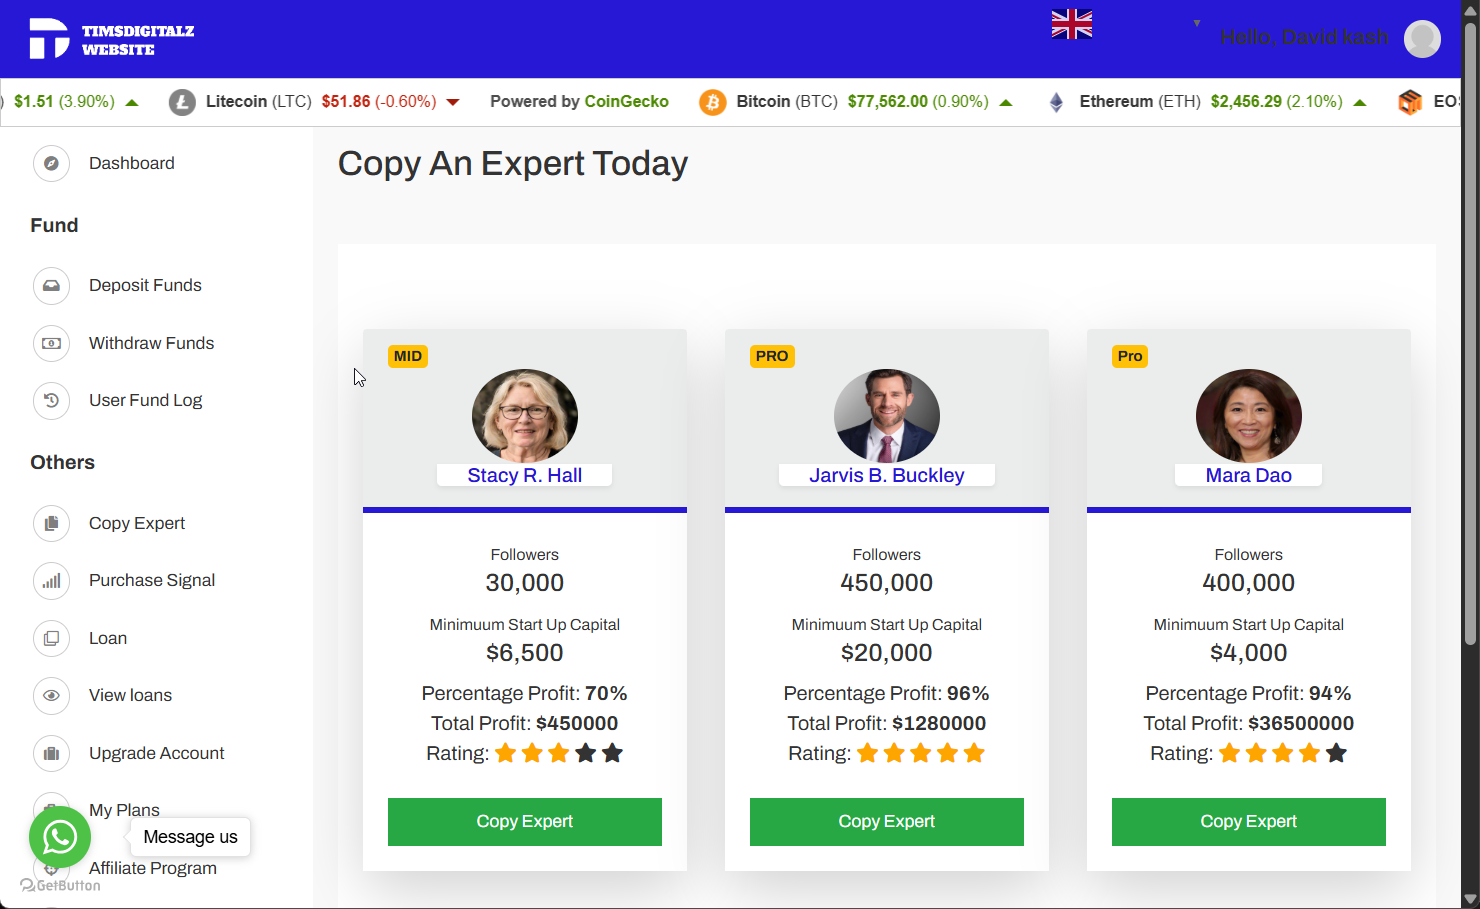Image resolution: width=1480 pixels, height=909 pixels.
Task: Open the User Fund Log history icon
Action: 51,401
